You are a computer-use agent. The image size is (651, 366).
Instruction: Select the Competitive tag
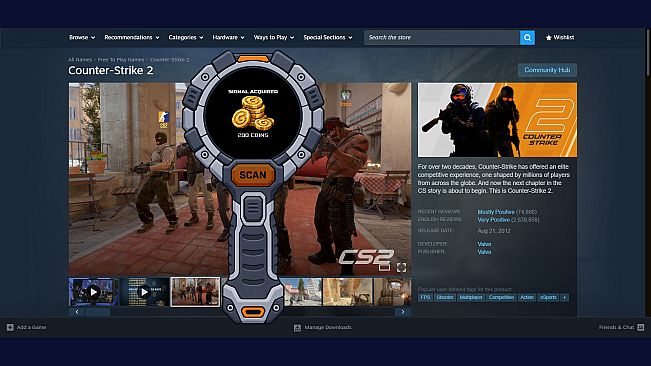(501, 298)
